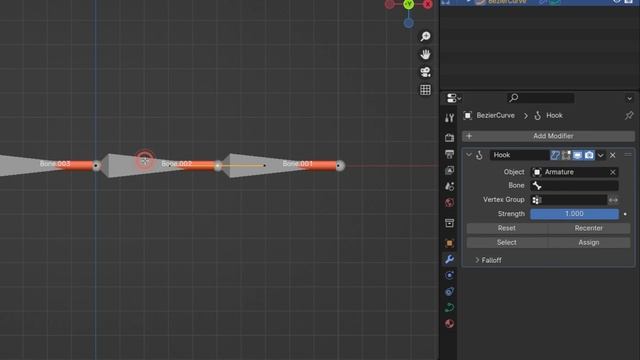This screenshot has height=360, width=640.
Task: Open the Tool properties tab
Action: pyautogui.click(x=449, y=118)
